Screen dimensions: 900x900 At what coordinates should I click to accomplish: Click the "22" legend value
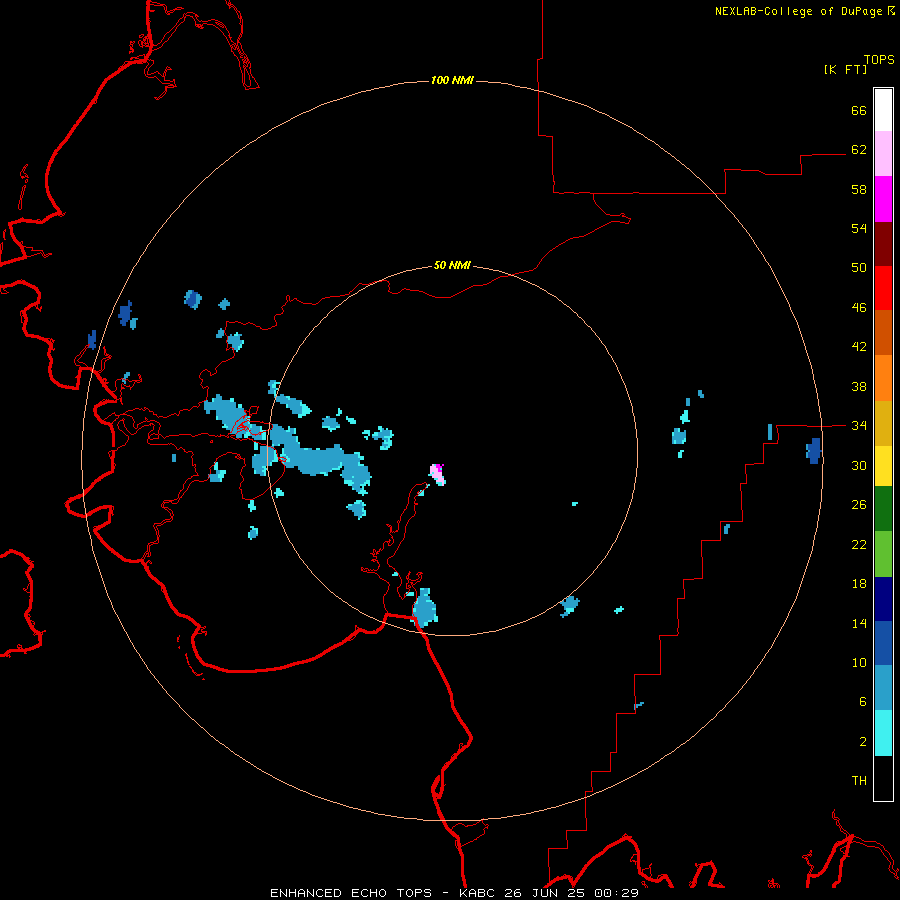tap(859, 545)
